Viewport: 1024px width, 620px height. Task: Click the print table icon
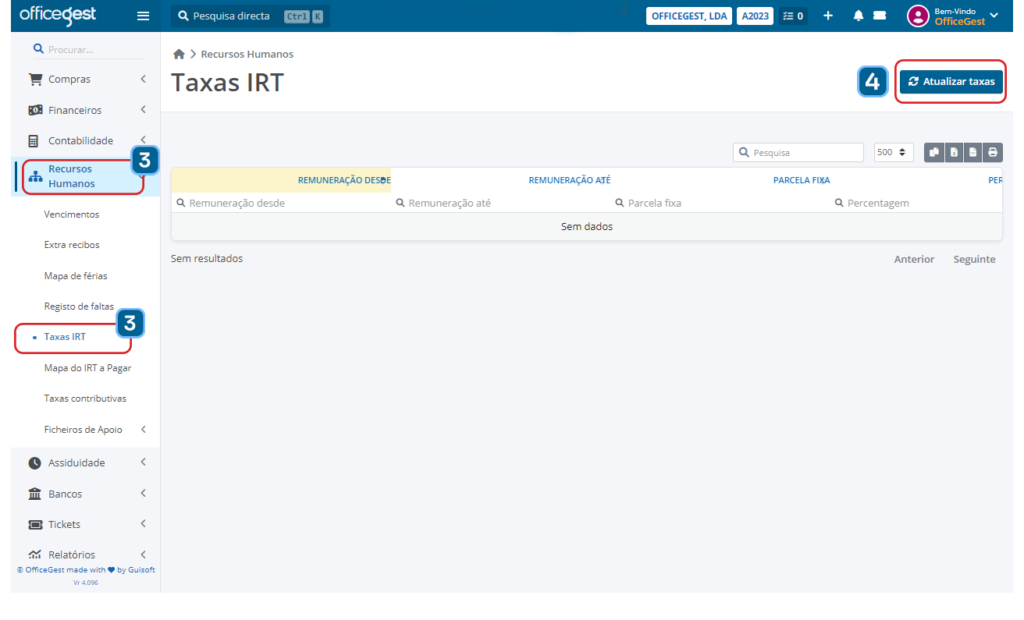993,152
